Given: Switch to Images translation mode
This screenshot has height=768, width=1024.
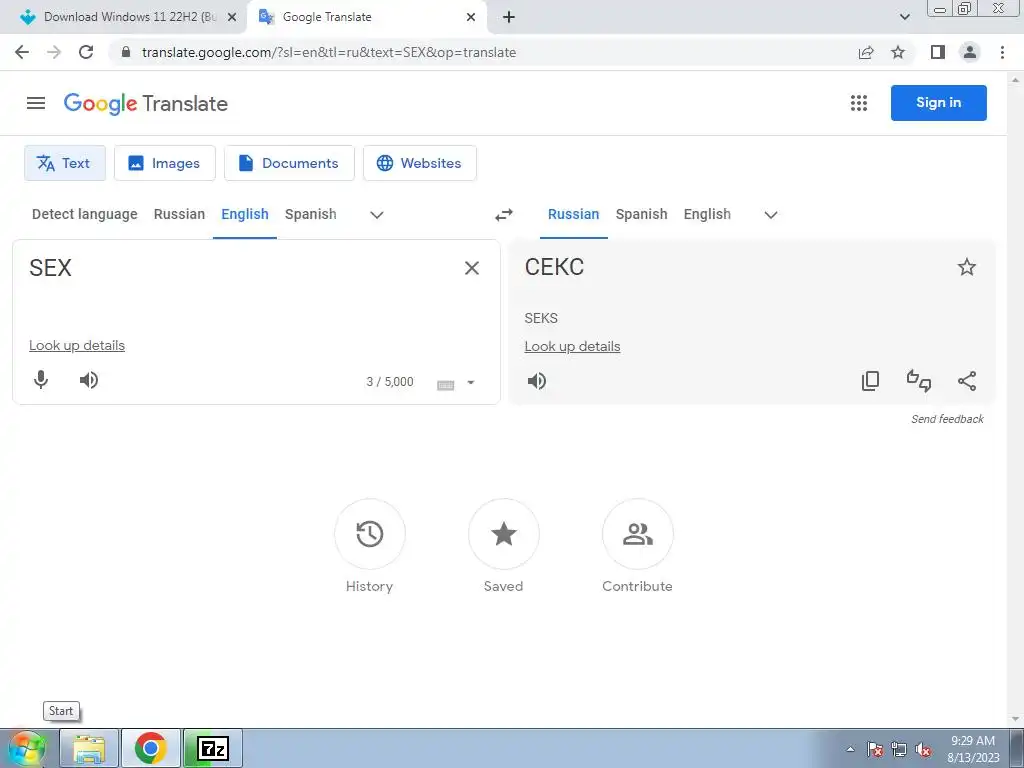Looking at the screenshot, I should (x=165, y=163).
